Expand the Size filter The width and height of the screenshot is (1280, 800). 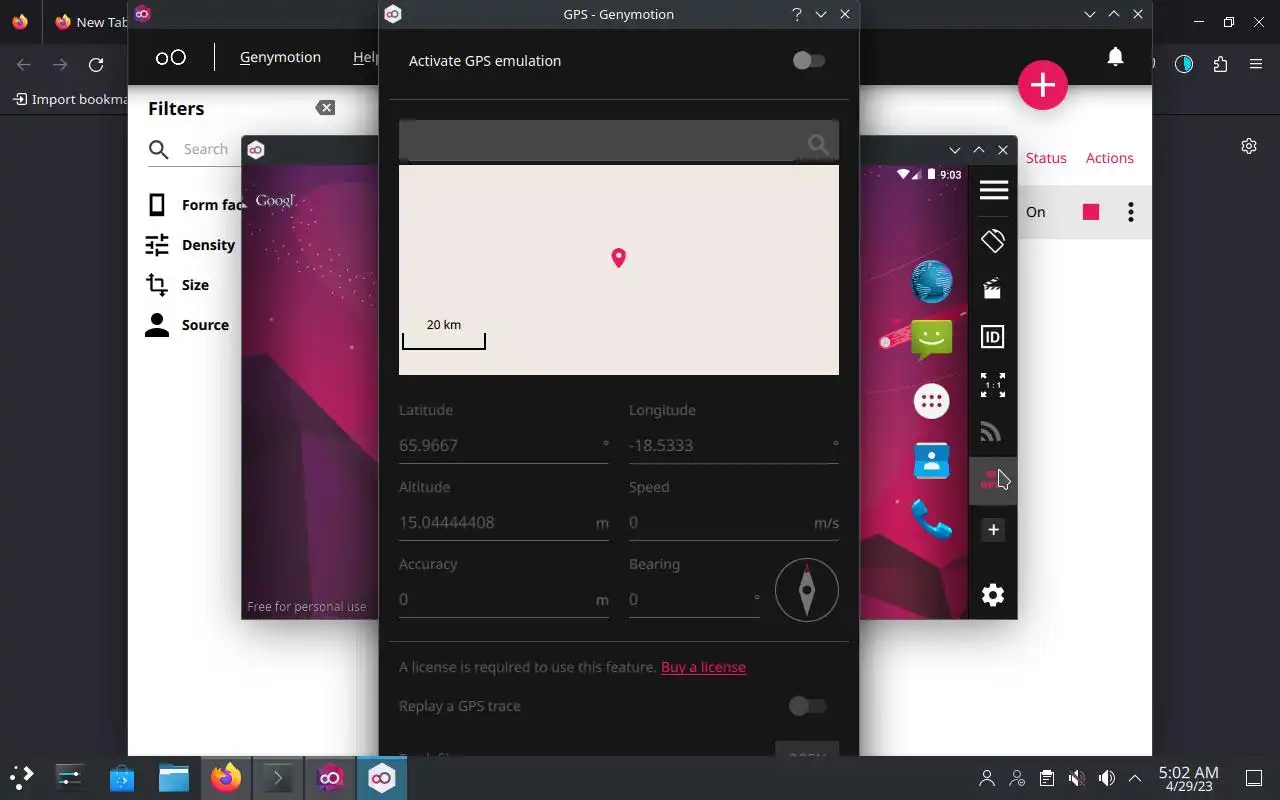tap(177, 285)
